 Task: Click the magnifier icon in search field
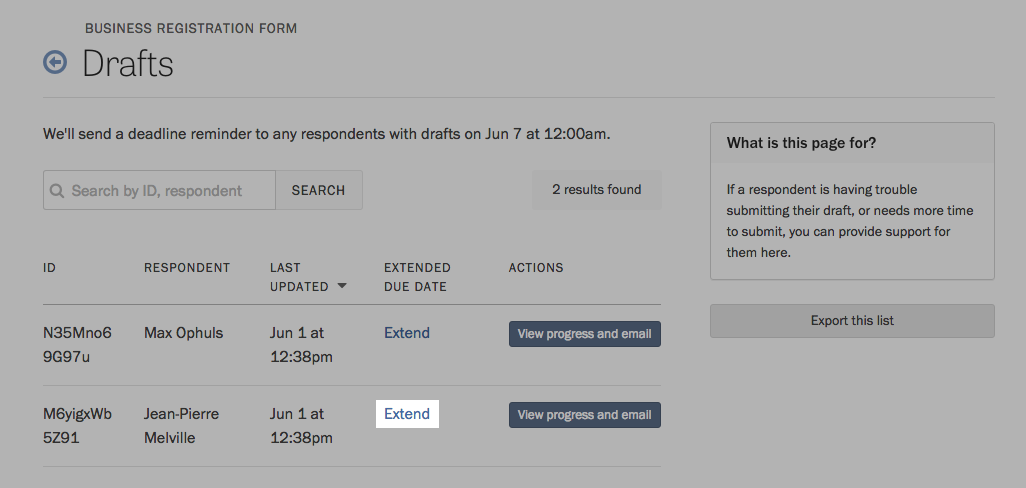(x=57, y=190)
